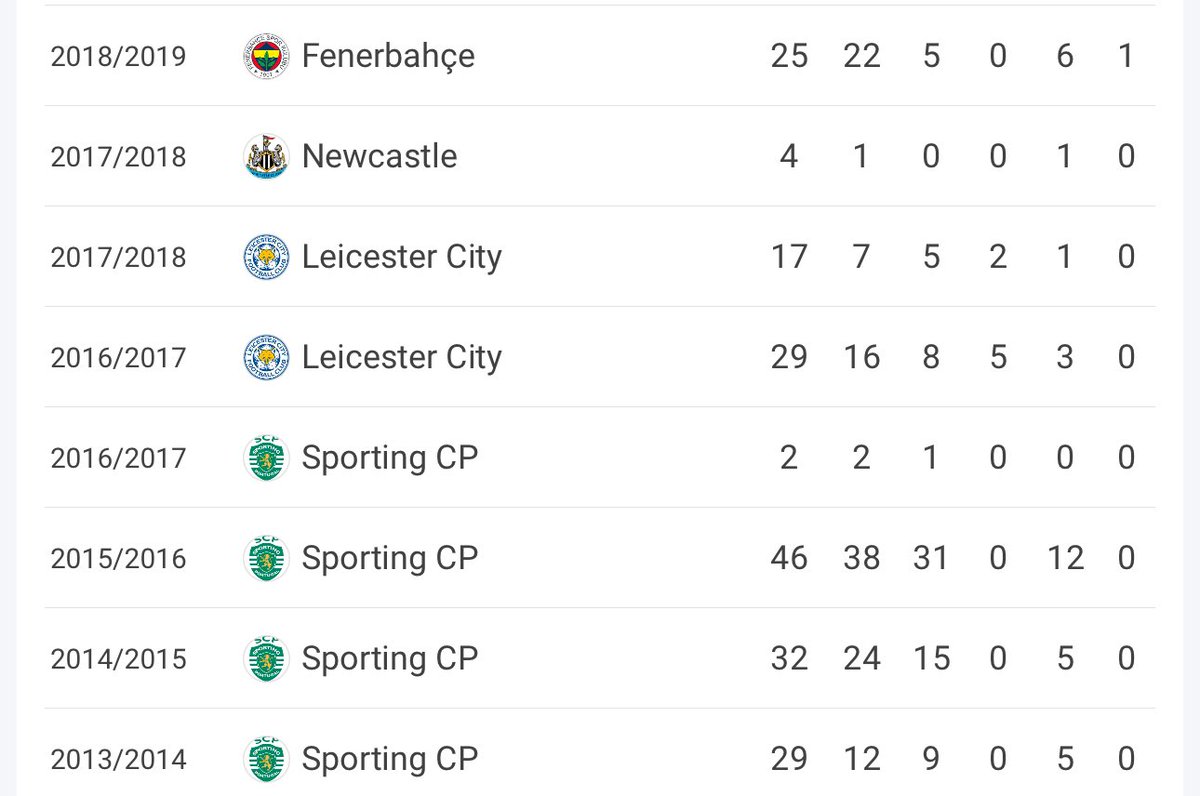The image size is (1200, 796).
Task: Select Sporting CP name in 2015/2016 row
Action: click(x=390, y=559)
